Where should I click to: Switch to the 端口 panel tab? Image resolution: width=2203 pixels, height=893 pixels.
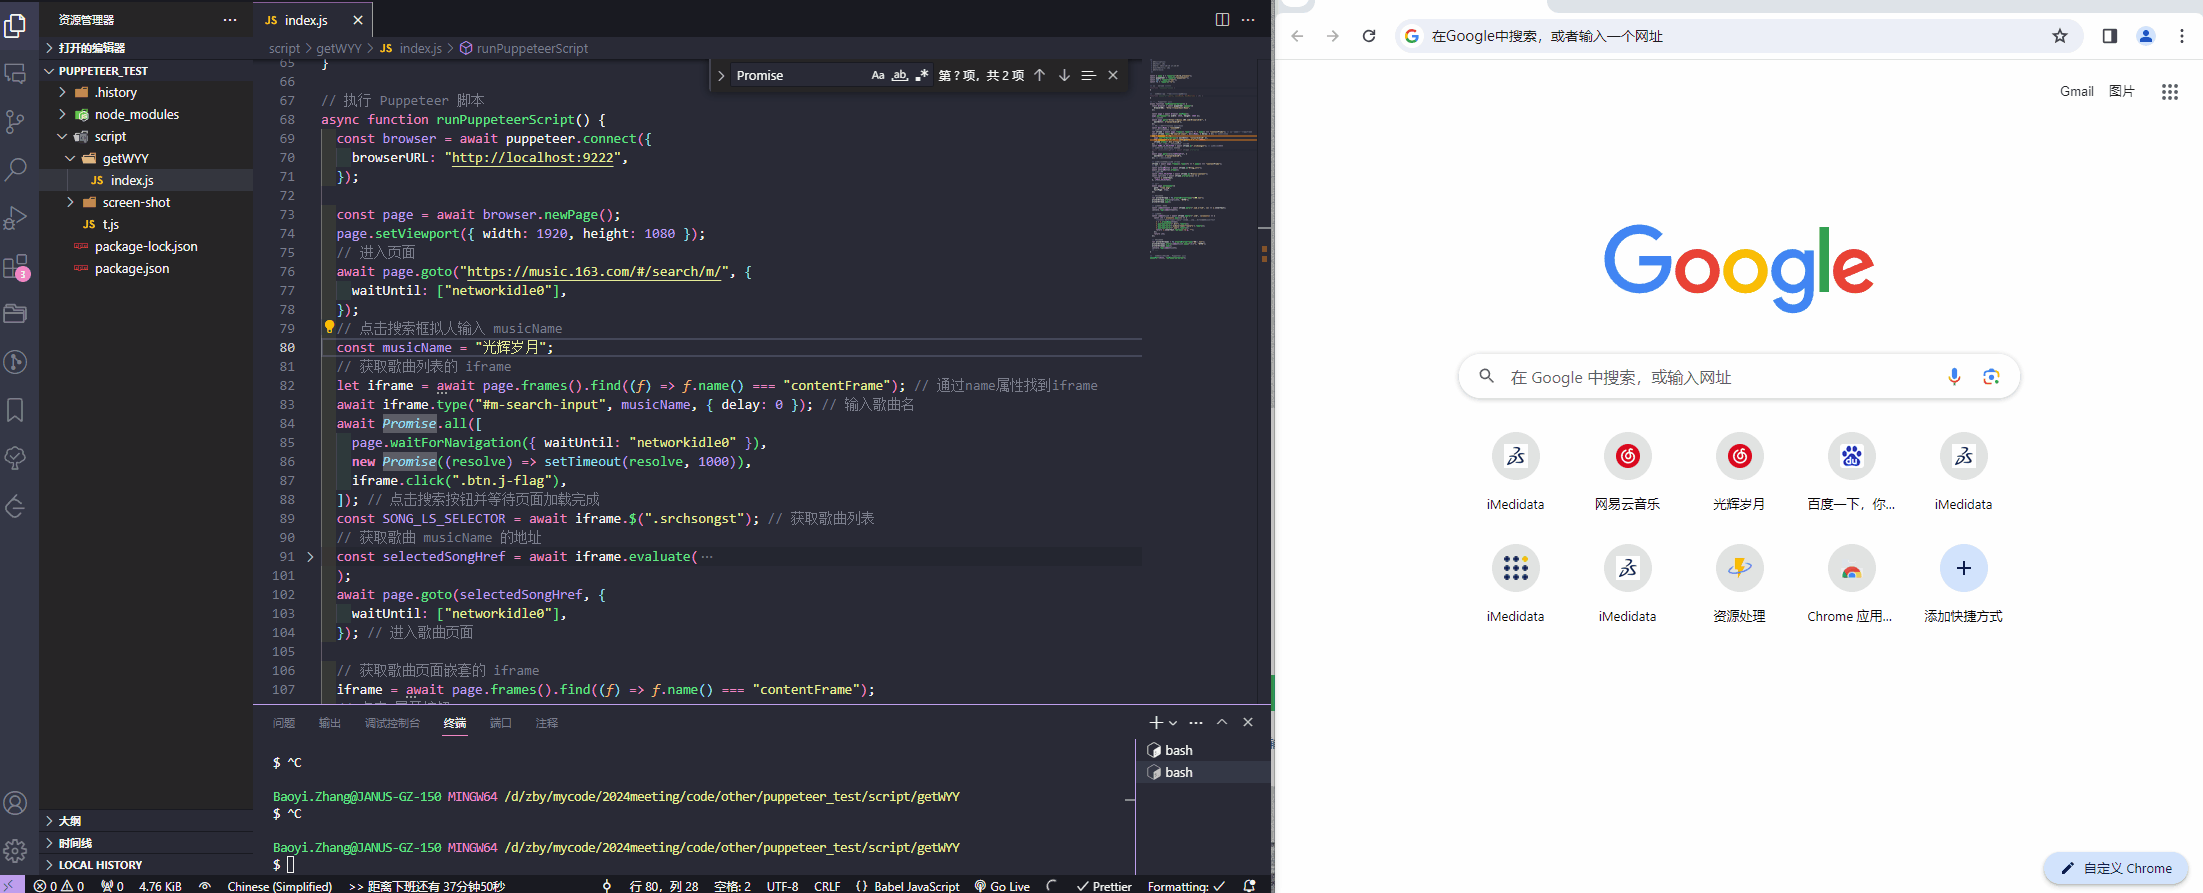click(501, 723)
